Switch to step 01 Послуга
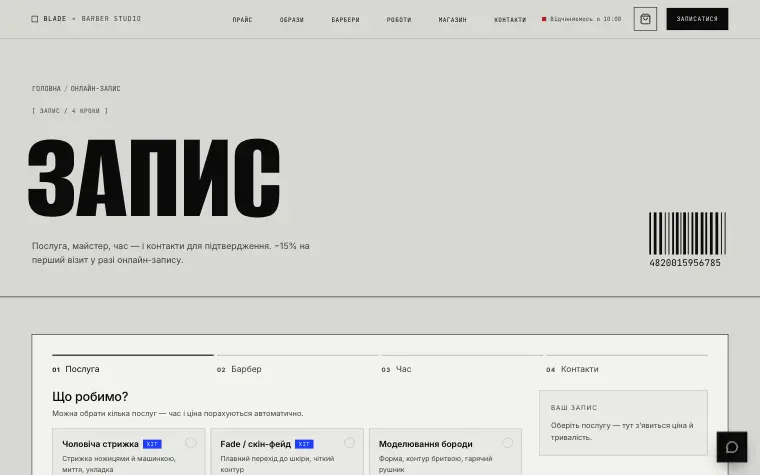760x475 pixels. [133, 364]
